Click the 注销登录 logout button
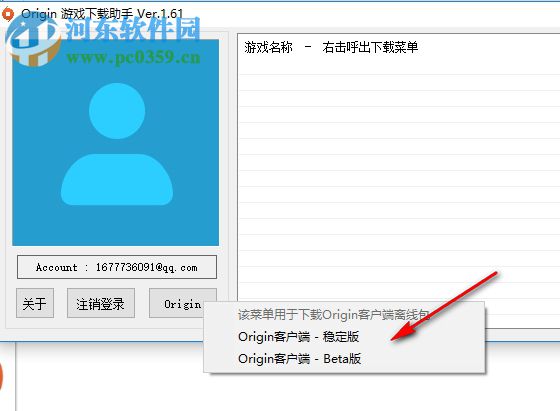The width and height of the screenshot is (560, 411). 101,303
